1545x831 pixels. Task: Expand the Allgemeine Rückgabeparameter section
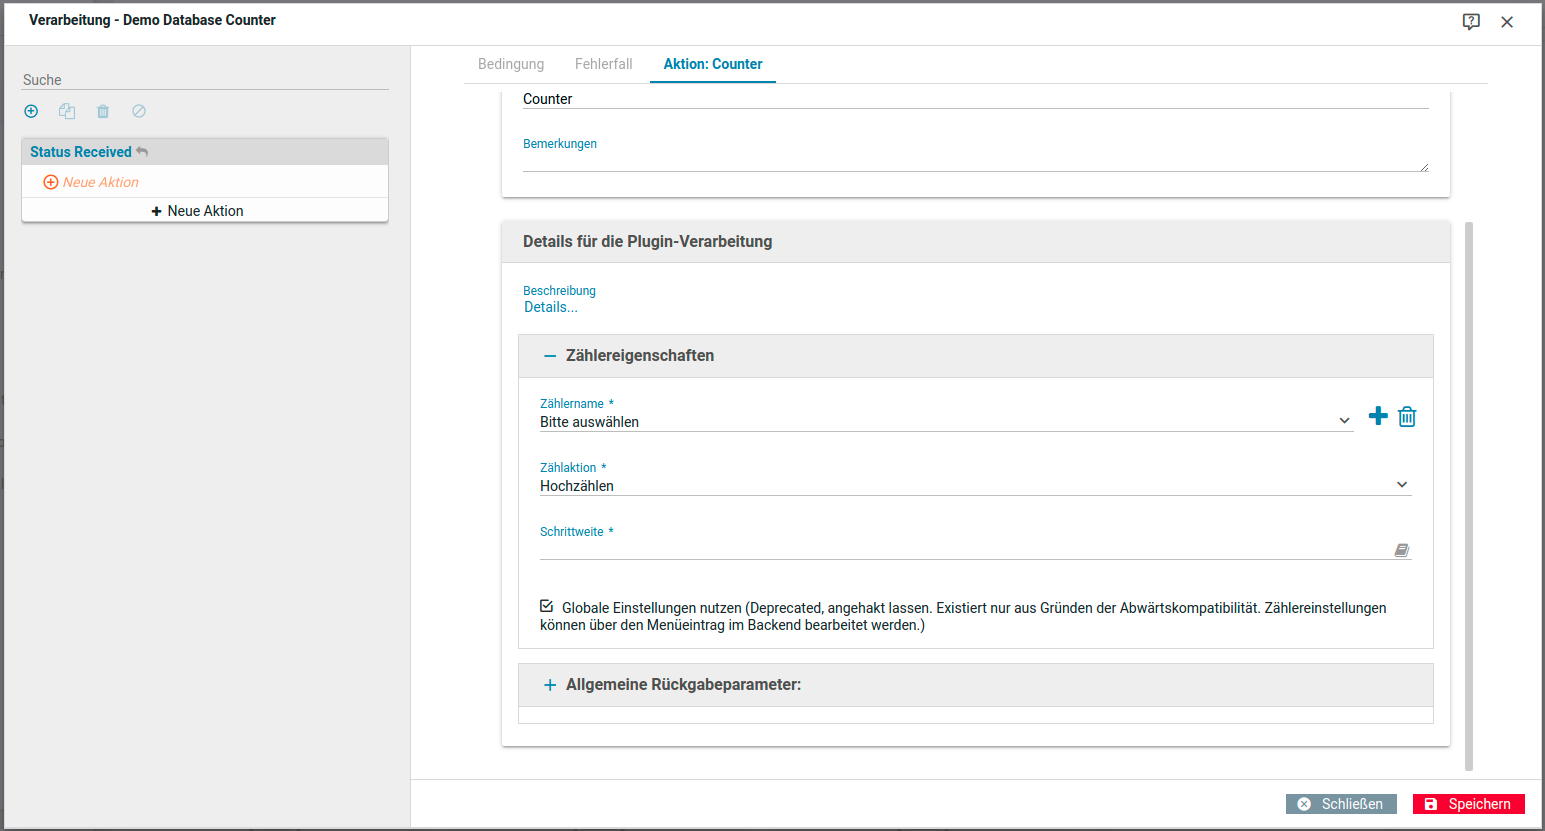[550, 685]
